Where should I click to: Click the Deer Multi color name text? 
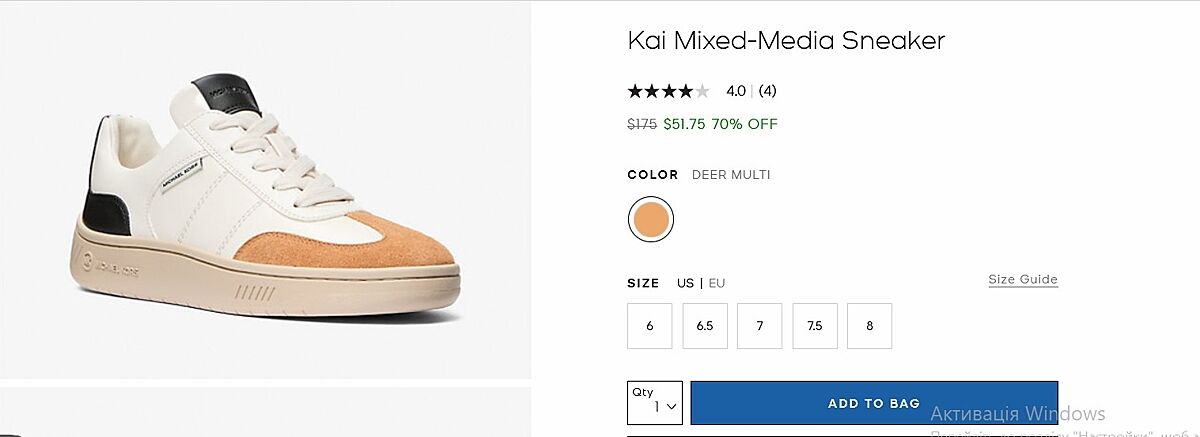(731, 175)
